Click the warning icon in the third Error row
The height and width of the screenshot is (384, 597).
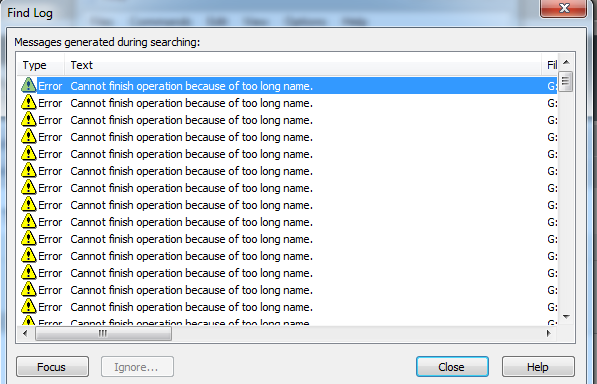point(29,120)
